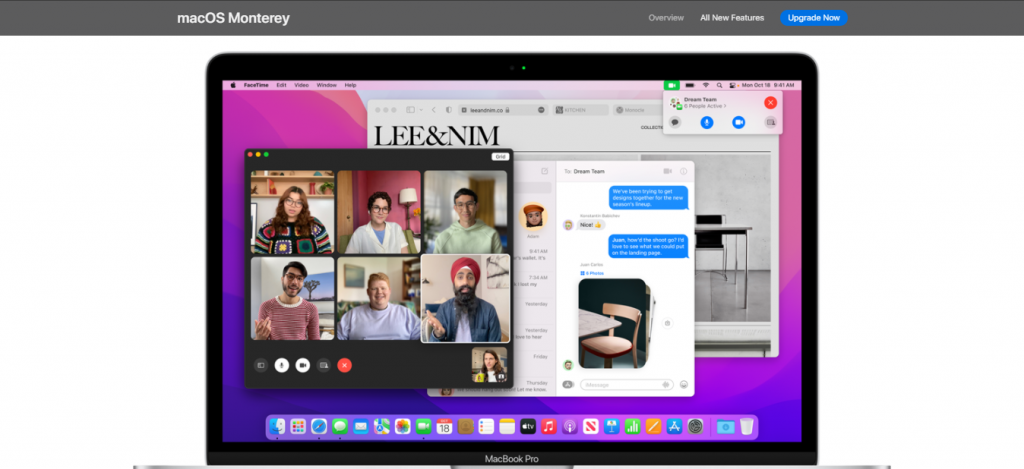Toggle microphone in Dream Team popup
This screenshot has height=469, width=1024.
[707, 122]
